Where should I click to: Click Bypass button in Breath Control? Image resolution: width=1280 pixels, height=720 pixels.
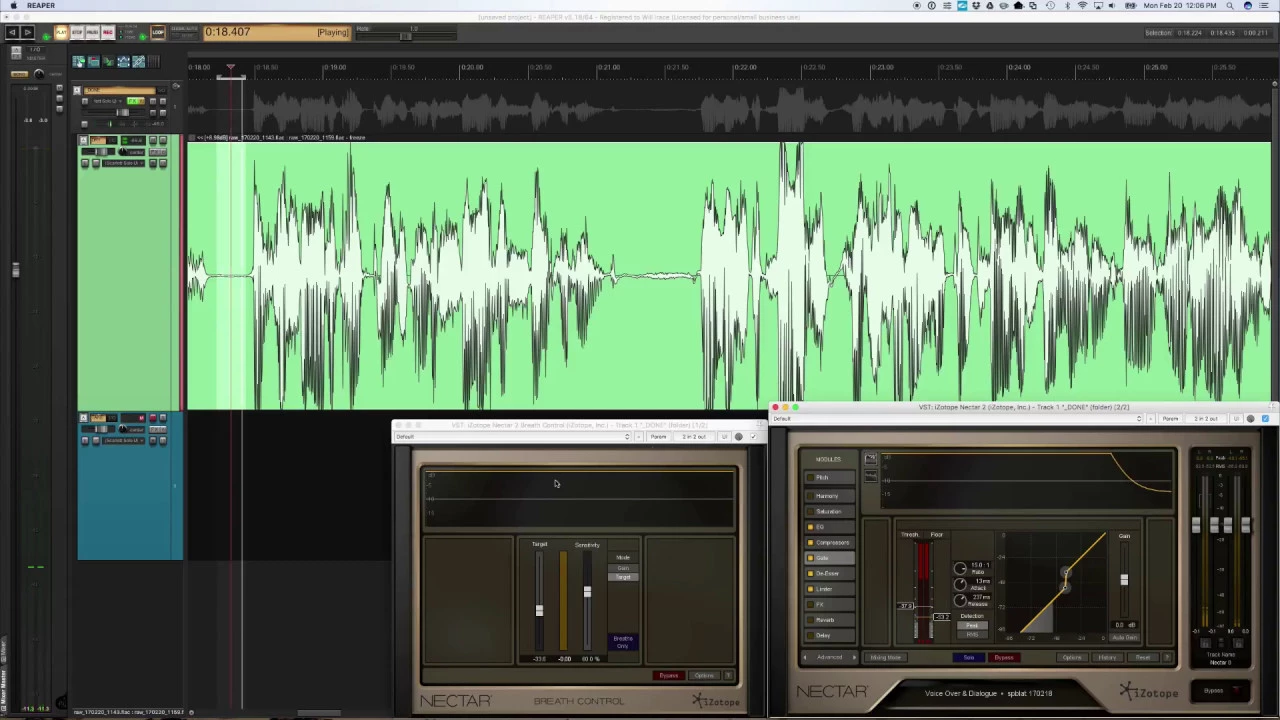pyautogui.click(x=669, y=675)
